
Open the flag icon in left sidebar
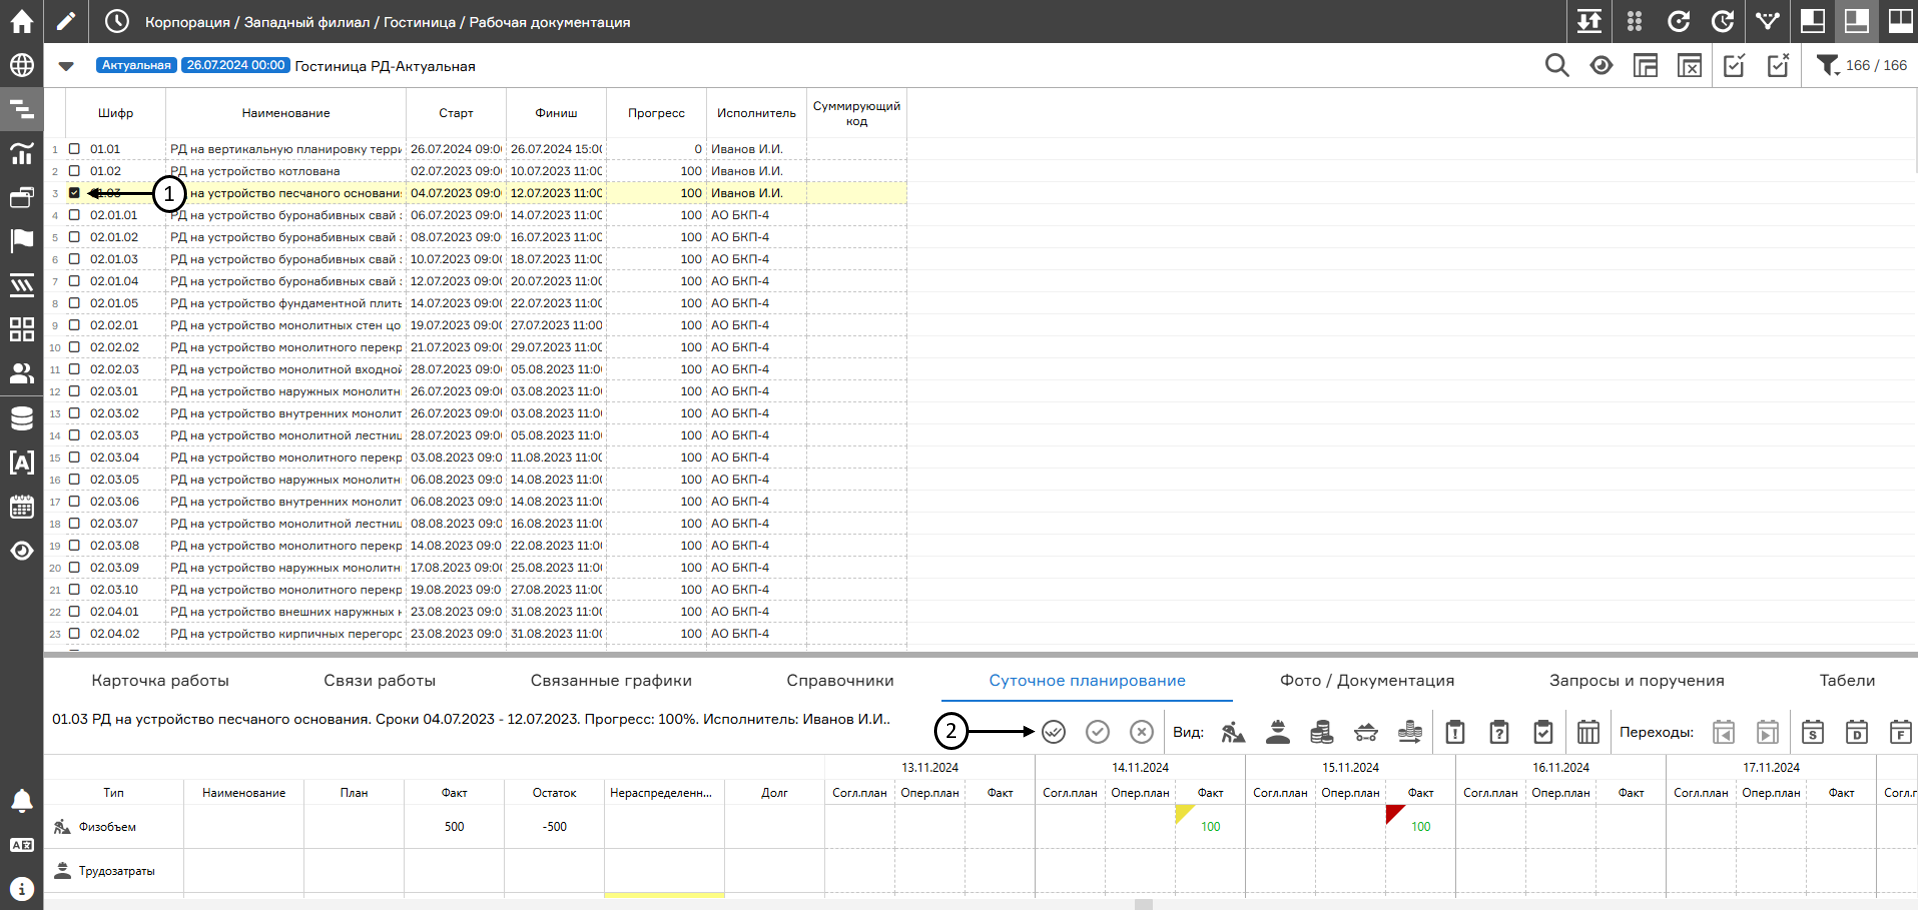[21, 241]
